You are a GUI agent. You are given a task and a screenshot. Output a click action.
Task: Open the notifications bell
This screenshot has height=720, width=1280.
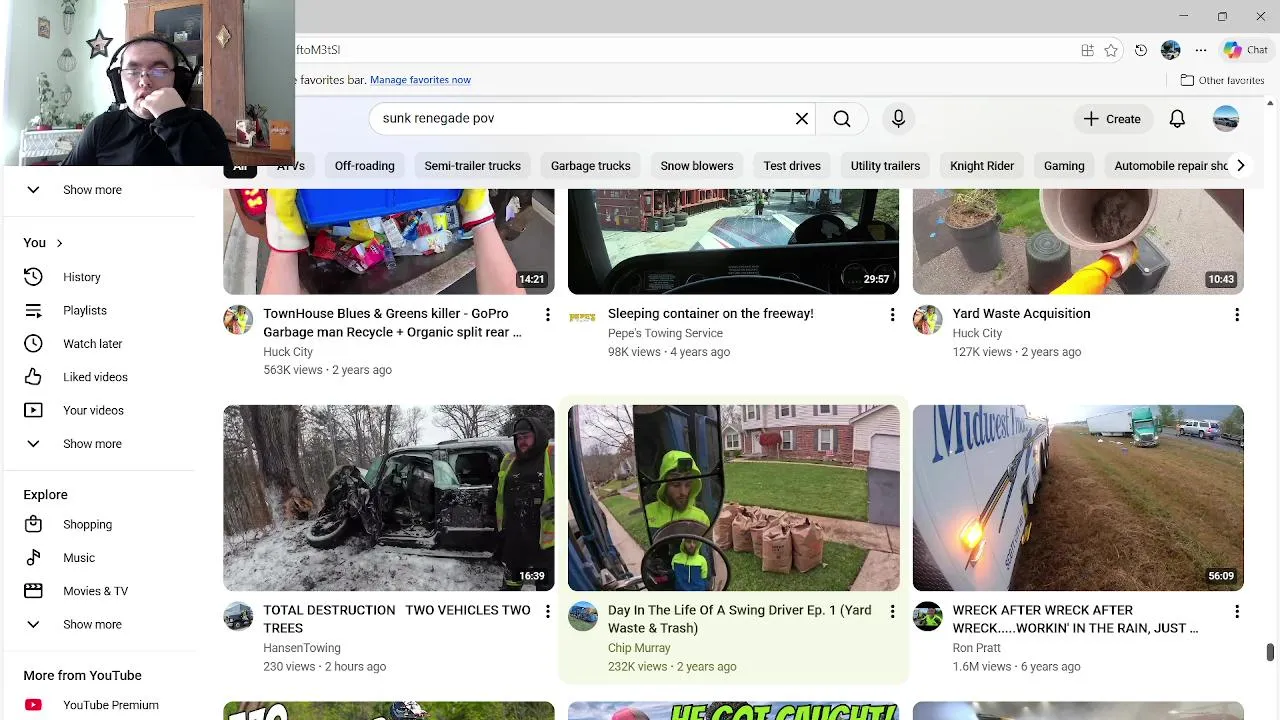coord(1177,118)
